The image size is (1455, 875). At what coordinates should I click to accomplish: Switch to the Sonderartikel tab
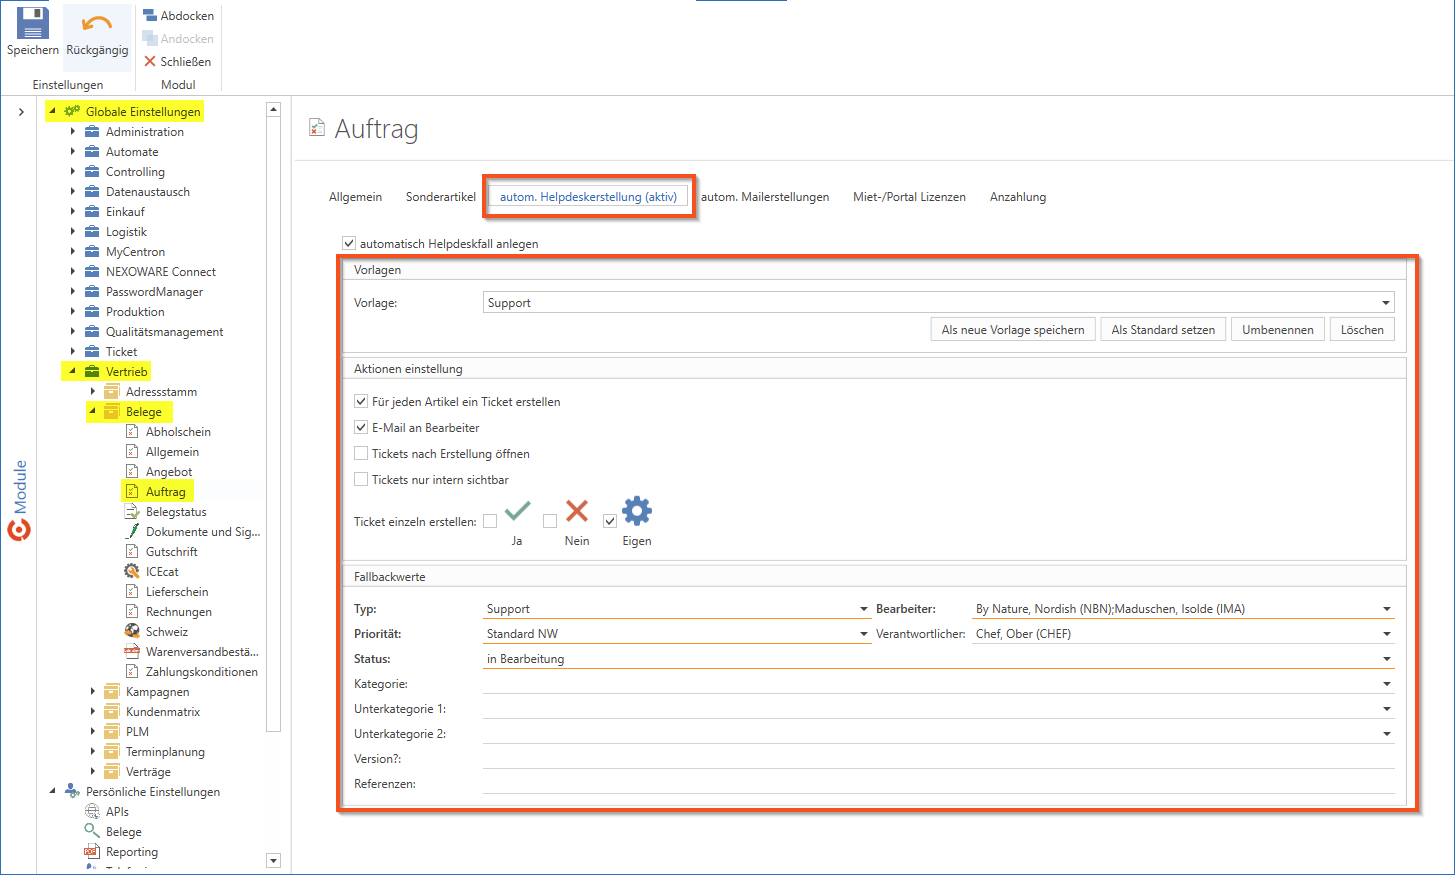440,197
